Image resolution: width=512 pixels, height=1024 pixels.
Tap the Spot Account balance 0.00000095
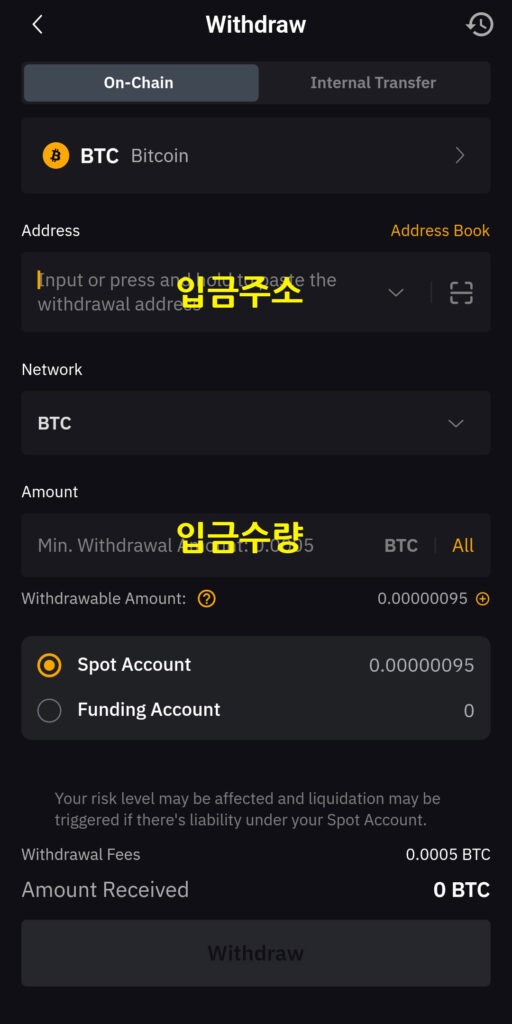click(x=421, y=665)
